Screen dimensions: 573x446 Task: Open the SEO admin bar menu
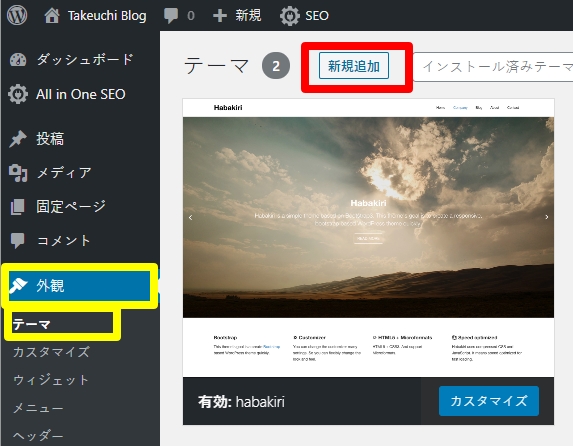tap(317, 16)
